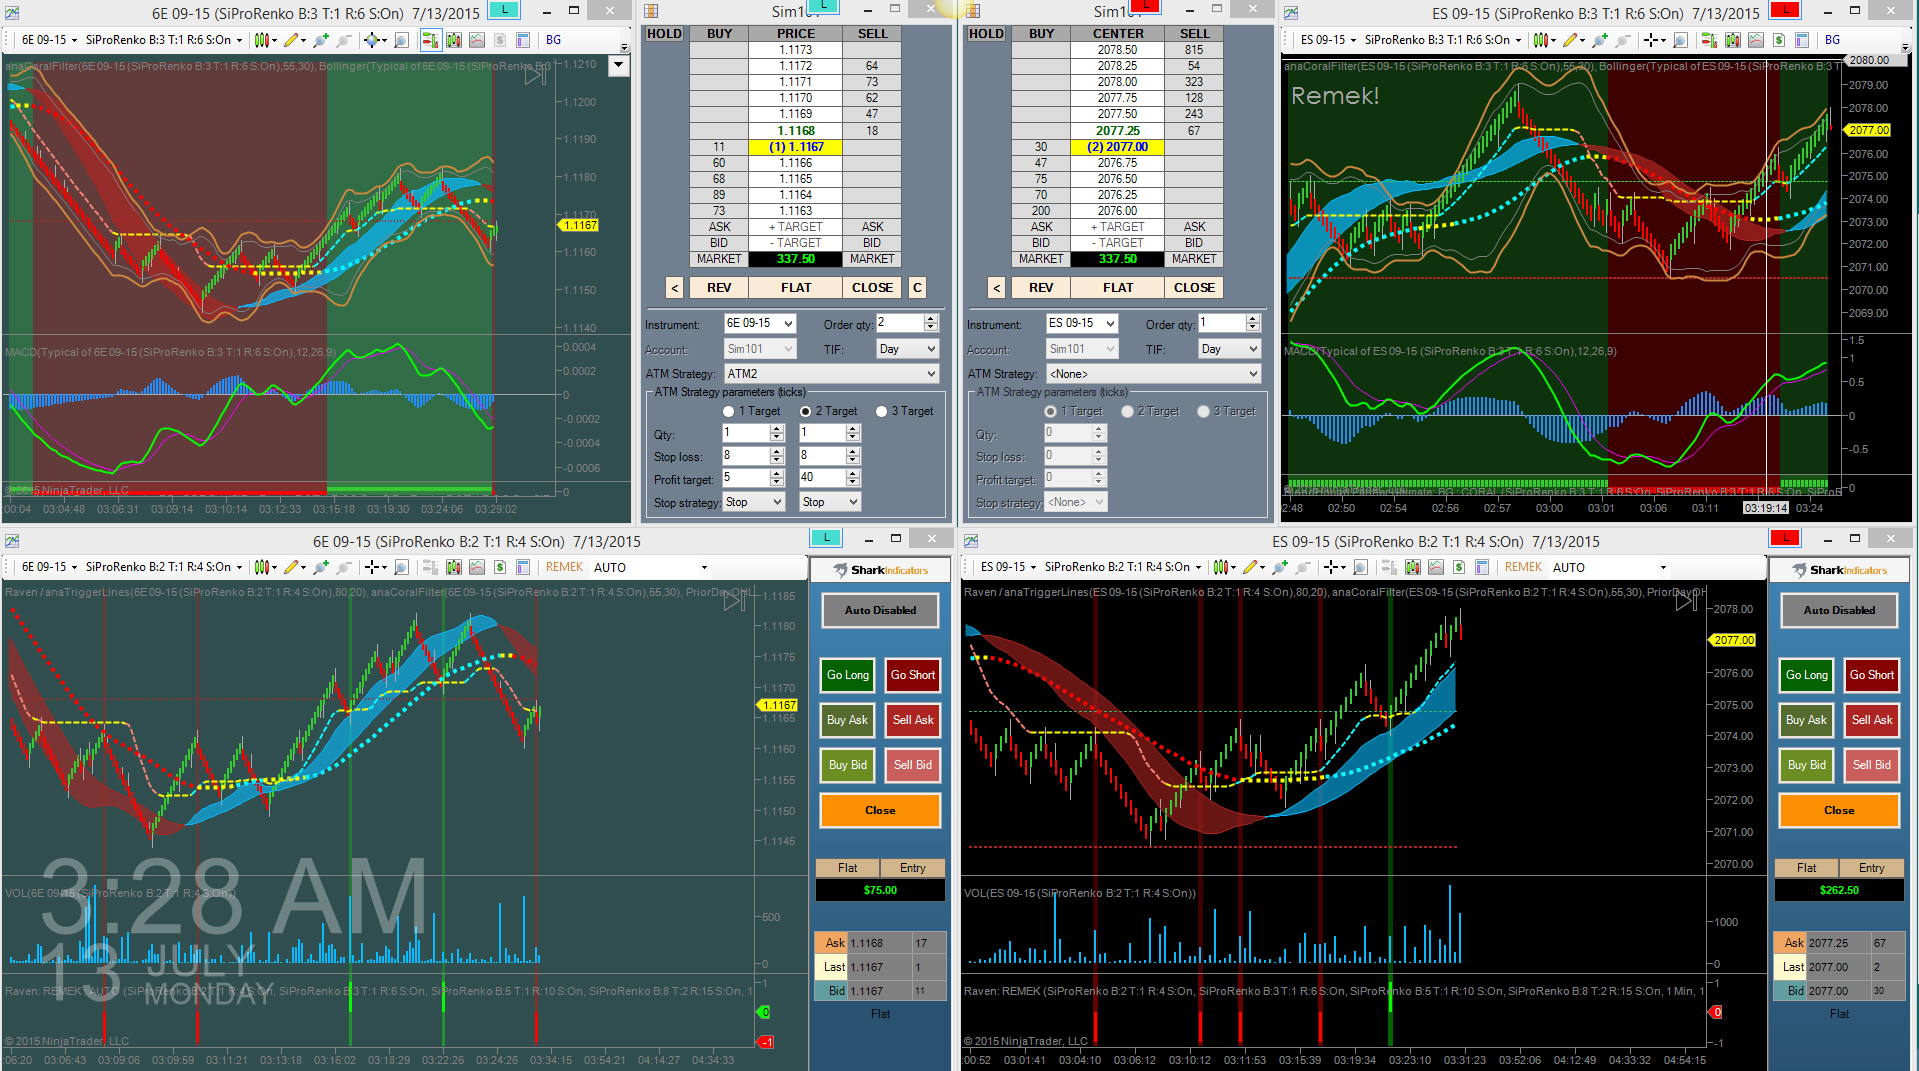
Task: Select 1 Target radio in 6E DOM
Action: [x=728, y=411]
